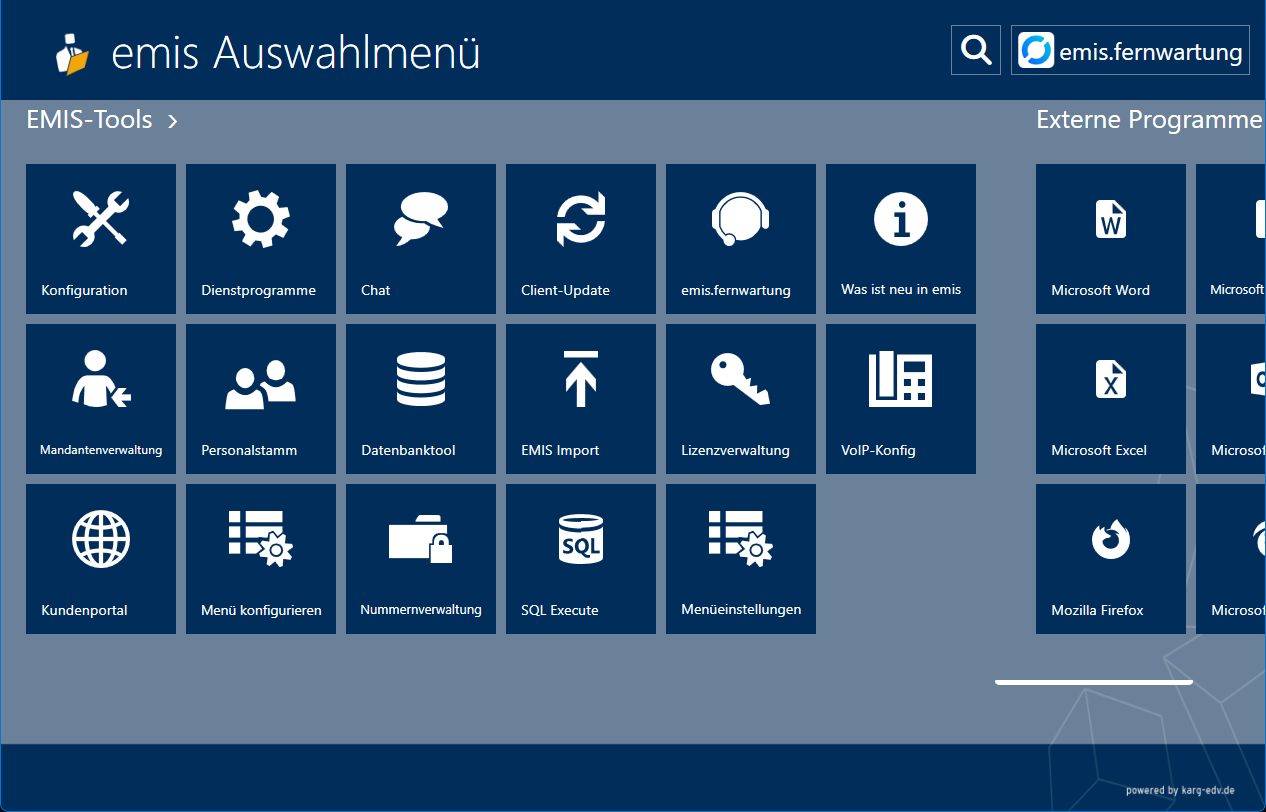This screenshot has height=812, width=1266.
Task: Click the search magnifier button
Action: (976, 50)
